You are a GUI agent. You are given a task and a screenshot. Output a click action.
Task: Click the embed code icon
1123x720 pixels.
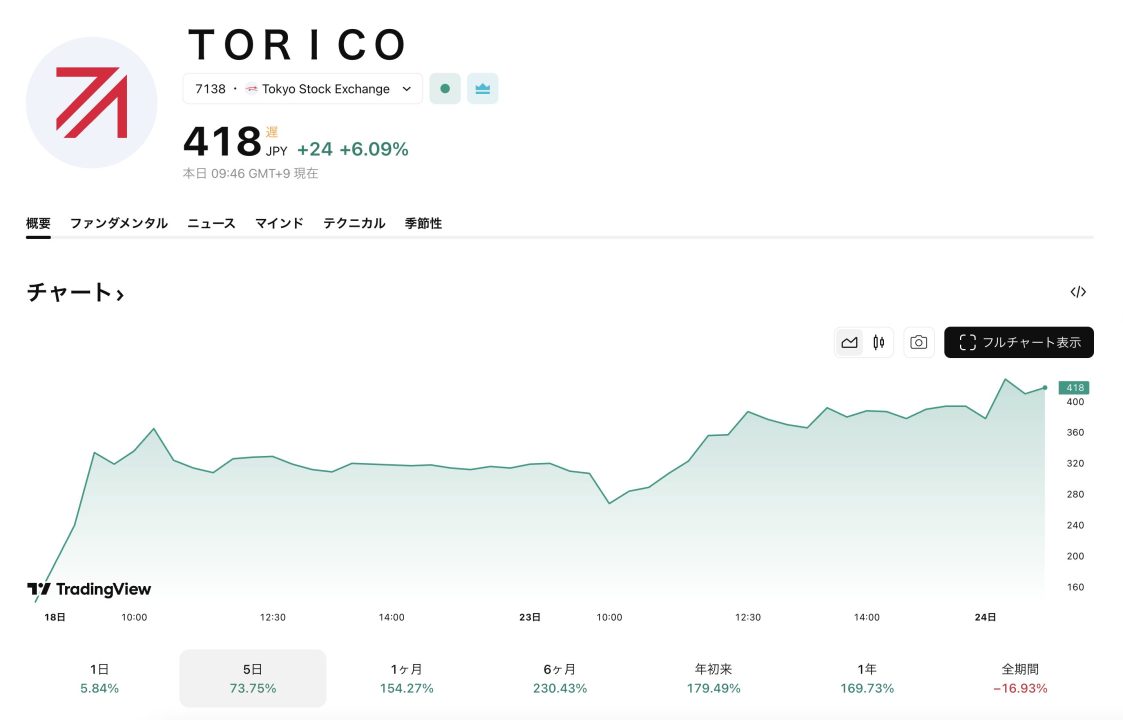[x=1077, y=292]
